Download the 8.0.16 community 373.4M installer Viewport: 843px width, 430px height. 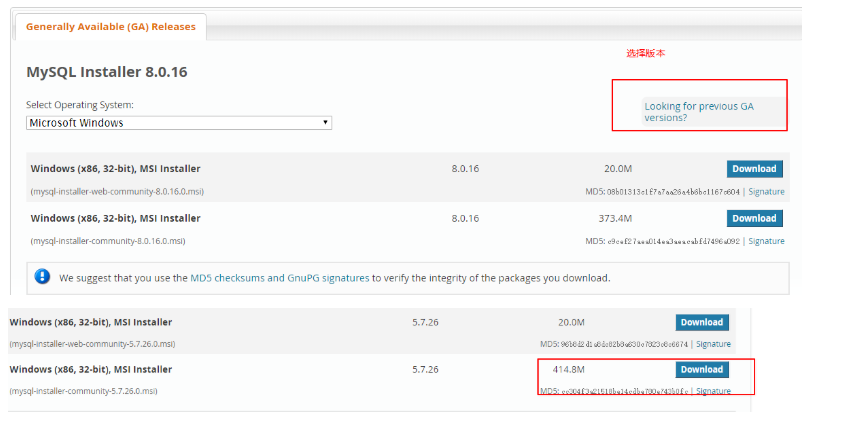[754, 218]
